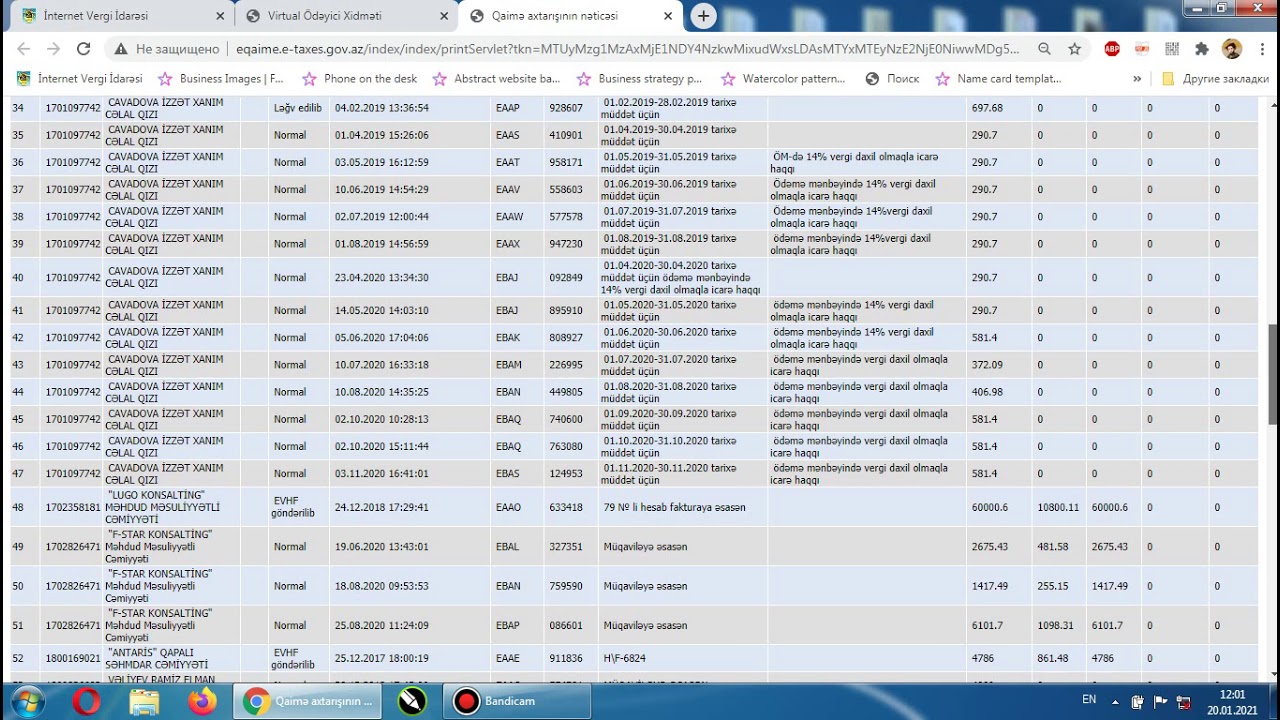Launch Firefox from the taskbar
The image size is (1280, 720).
pyautogui.click(x=202, y=701)
